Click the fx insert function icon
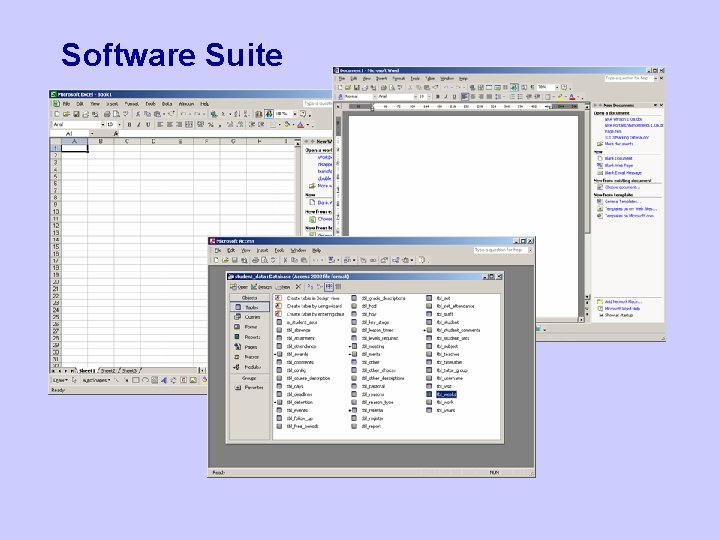This screenshot has height=540, width=720. point(116,134)
